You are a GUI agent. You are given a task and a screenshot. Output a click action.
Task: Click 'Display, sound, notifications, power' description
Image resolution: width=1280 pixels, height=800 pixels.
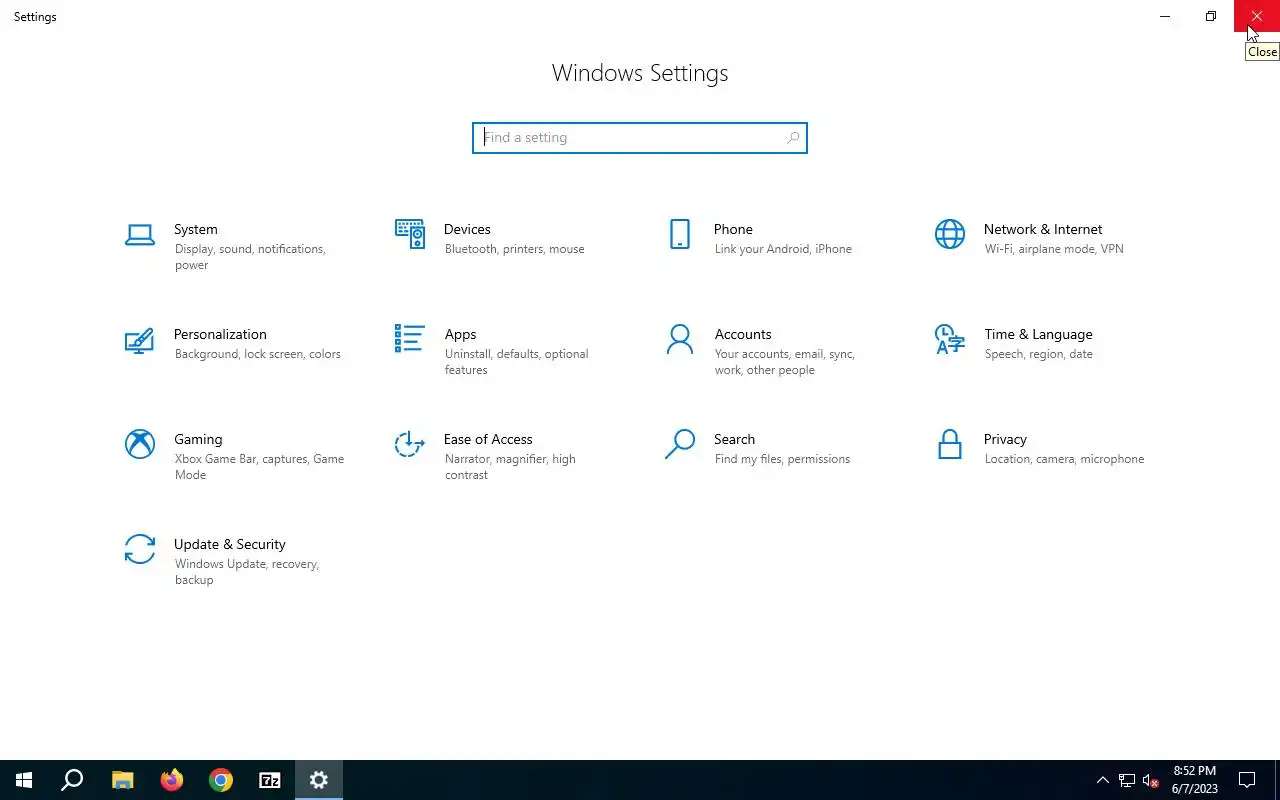pyautogui.click(x=250, y=257)
